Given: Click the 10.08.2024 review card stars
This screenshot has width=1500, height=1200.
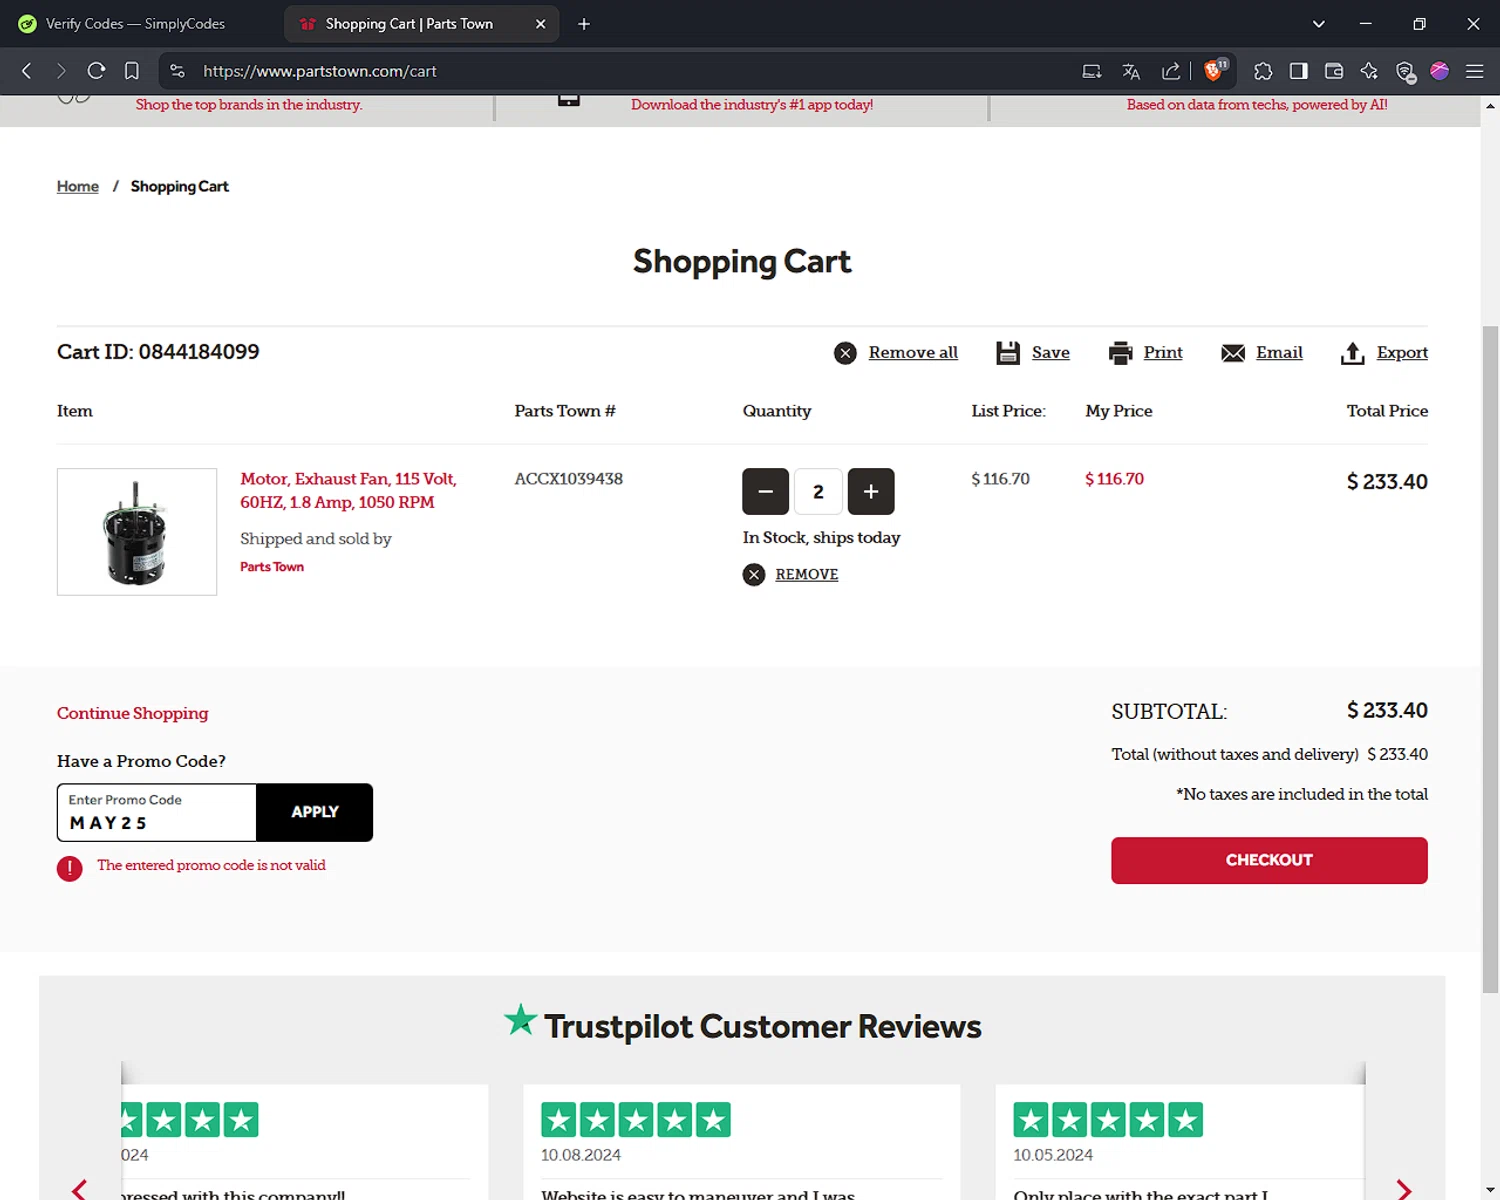Looking at the screenshot, I should pyautogui.click(x=636, y=1120).
